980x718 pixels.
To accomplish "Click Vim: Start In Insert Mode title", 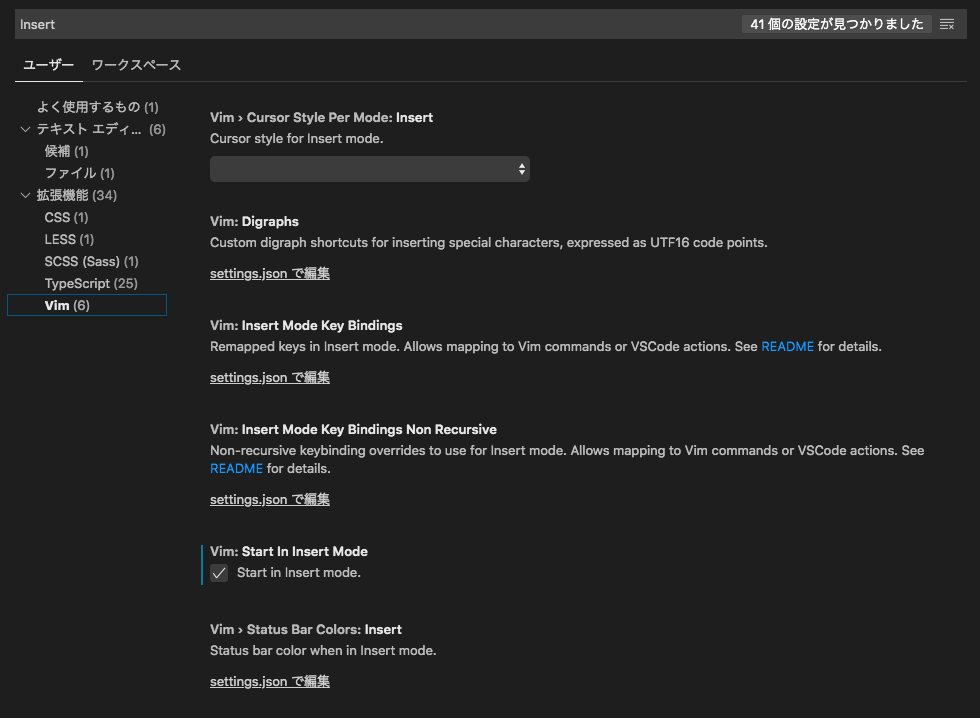I will pyautogui.click(x=289, y=552).
